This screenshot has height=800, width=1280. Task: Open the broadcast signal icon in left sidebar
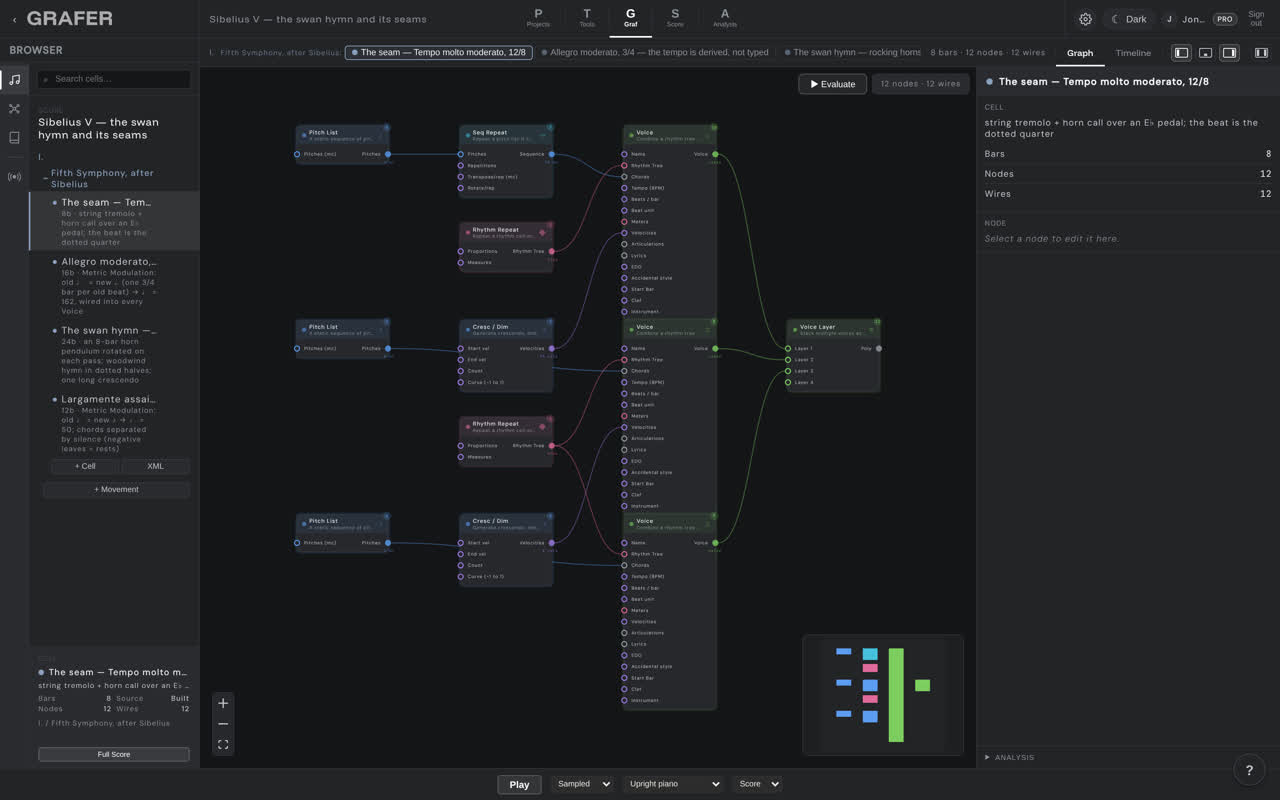[x=14, y=177]
